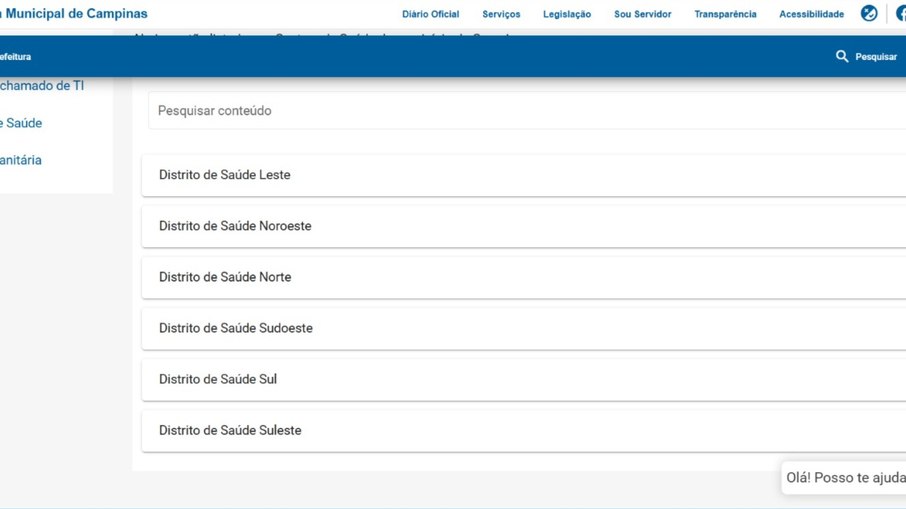Open the Transparência menu
This screenshot has width=906, height=509.
725,14
